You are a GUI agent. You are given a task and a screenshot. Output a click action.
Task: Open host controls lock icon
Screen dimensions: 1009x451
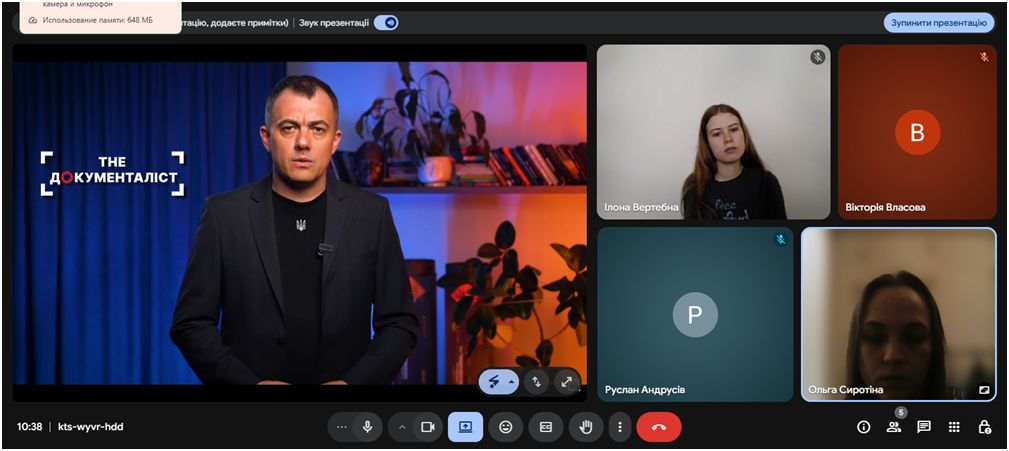984,427
